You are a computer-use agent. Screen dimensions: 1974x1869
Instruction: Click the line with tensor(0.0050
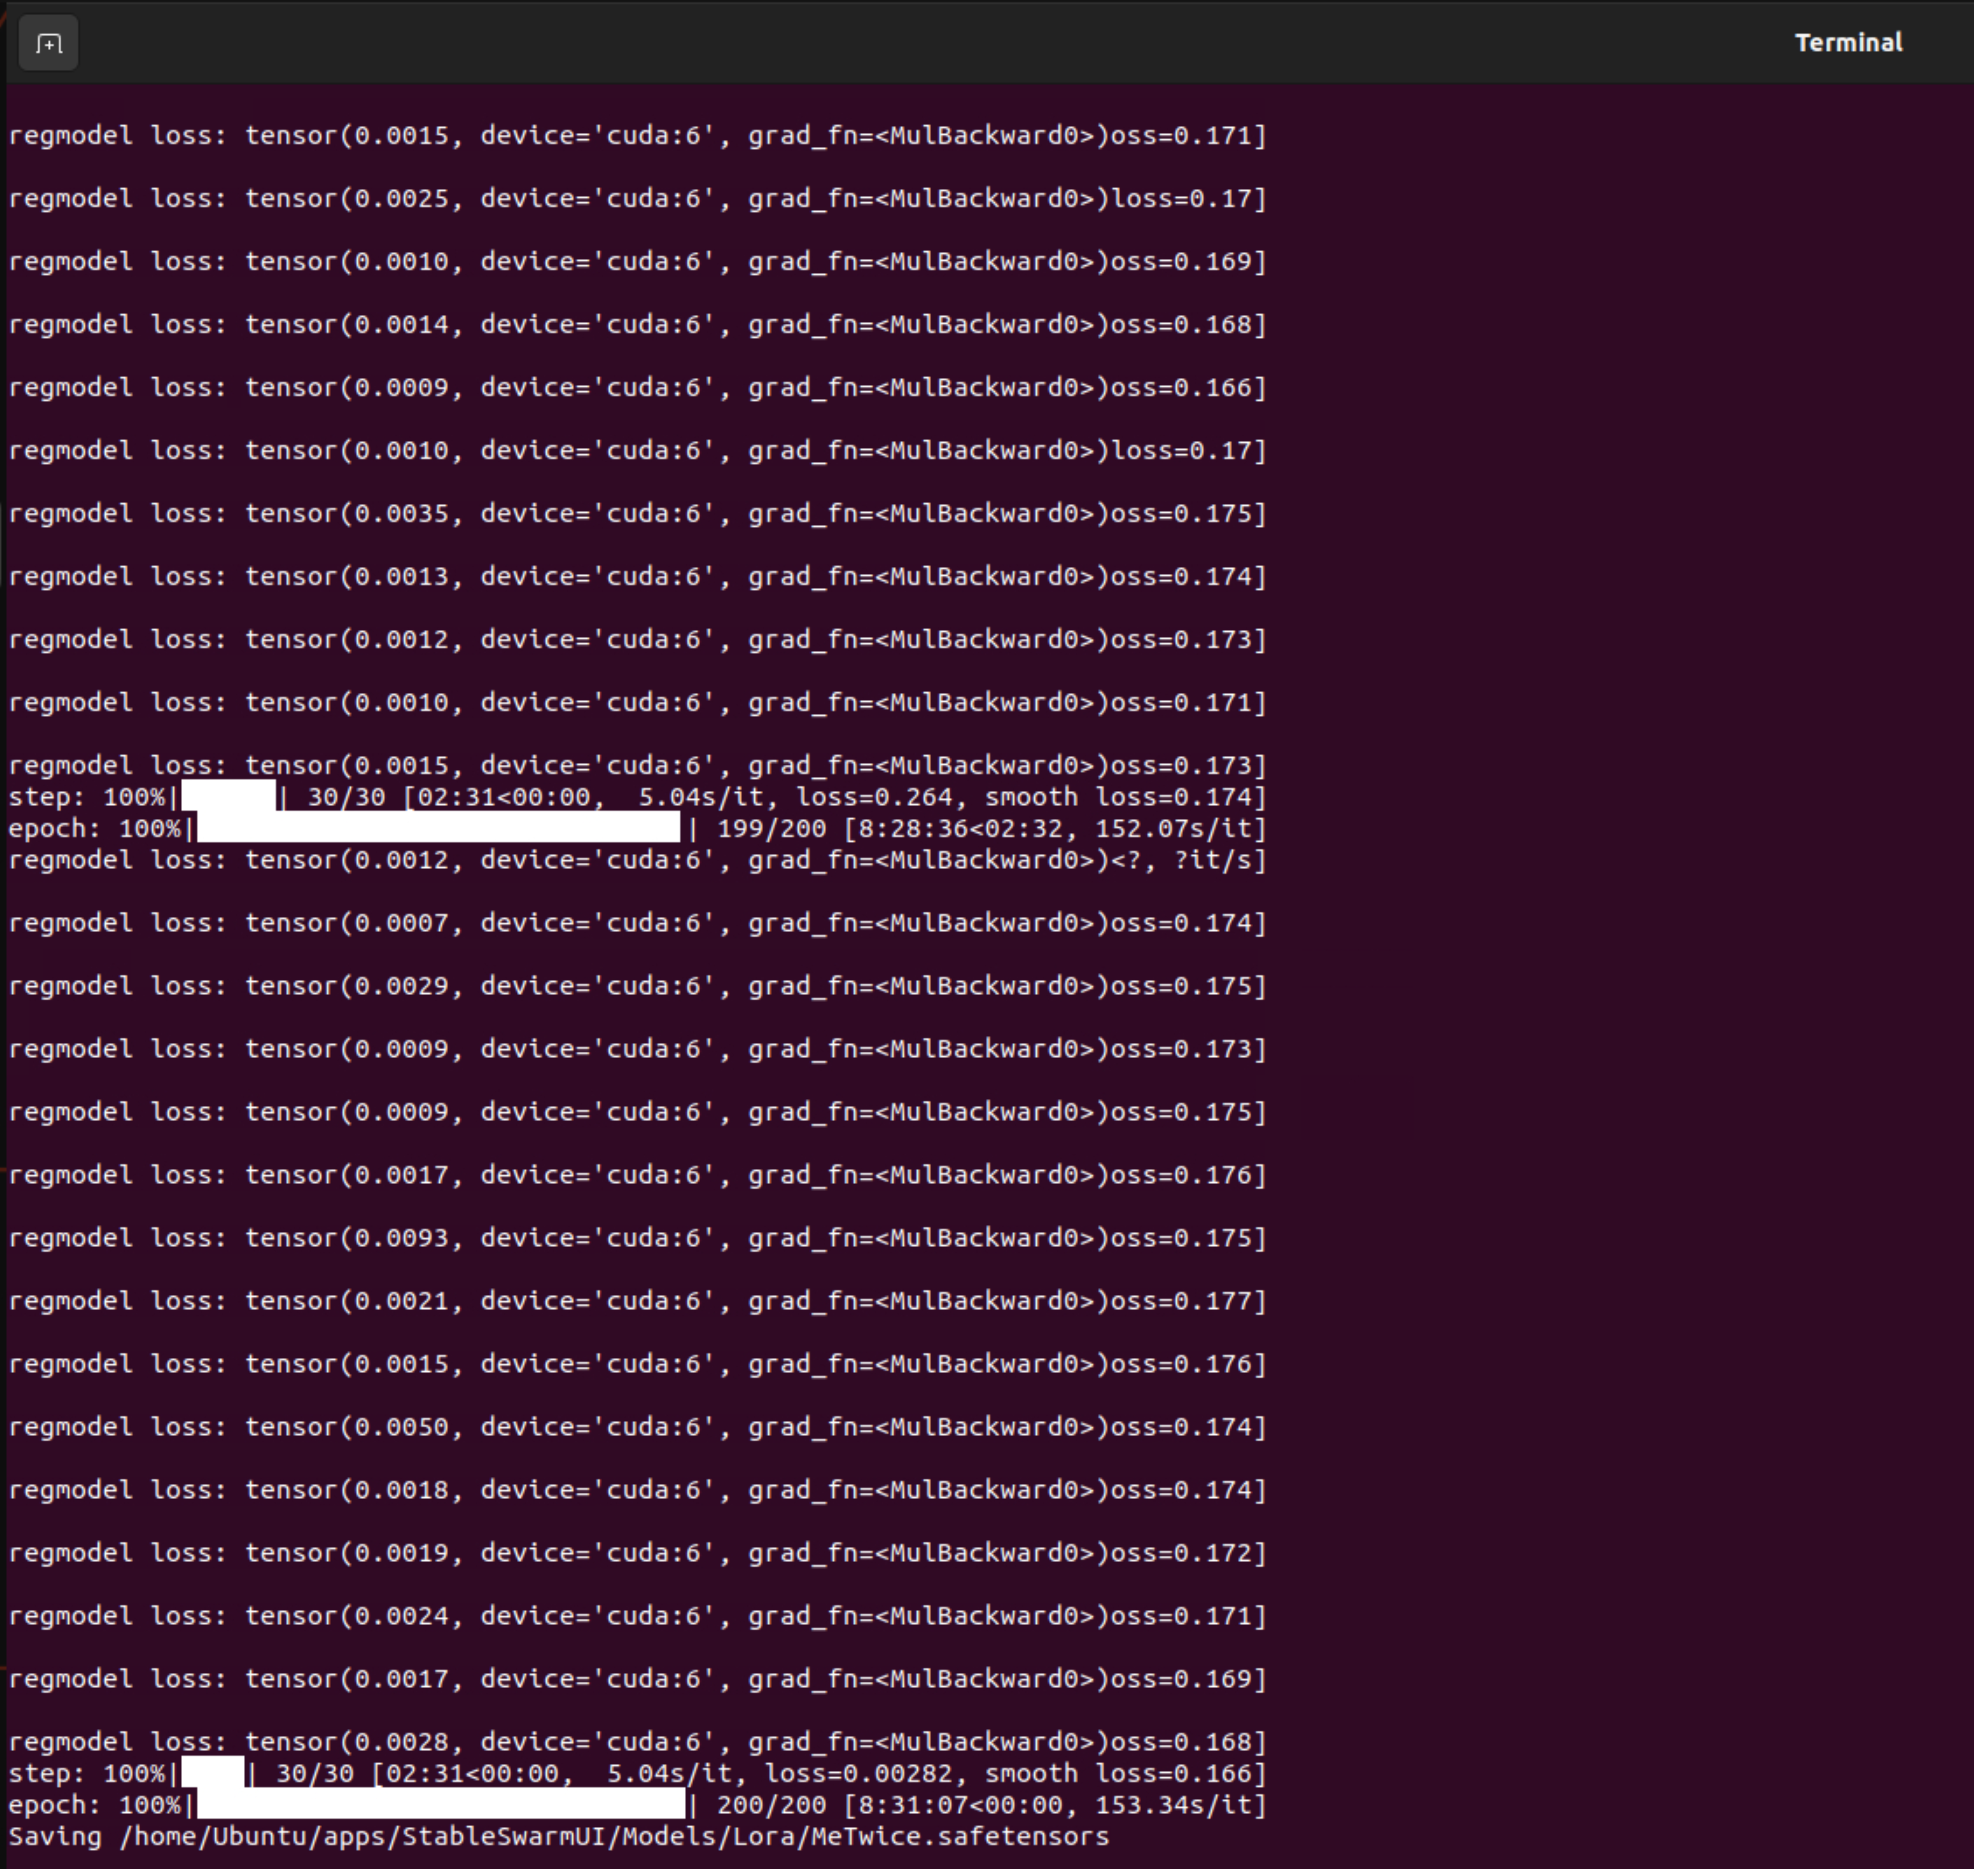pyautogui.click(x=636, y=1427)
